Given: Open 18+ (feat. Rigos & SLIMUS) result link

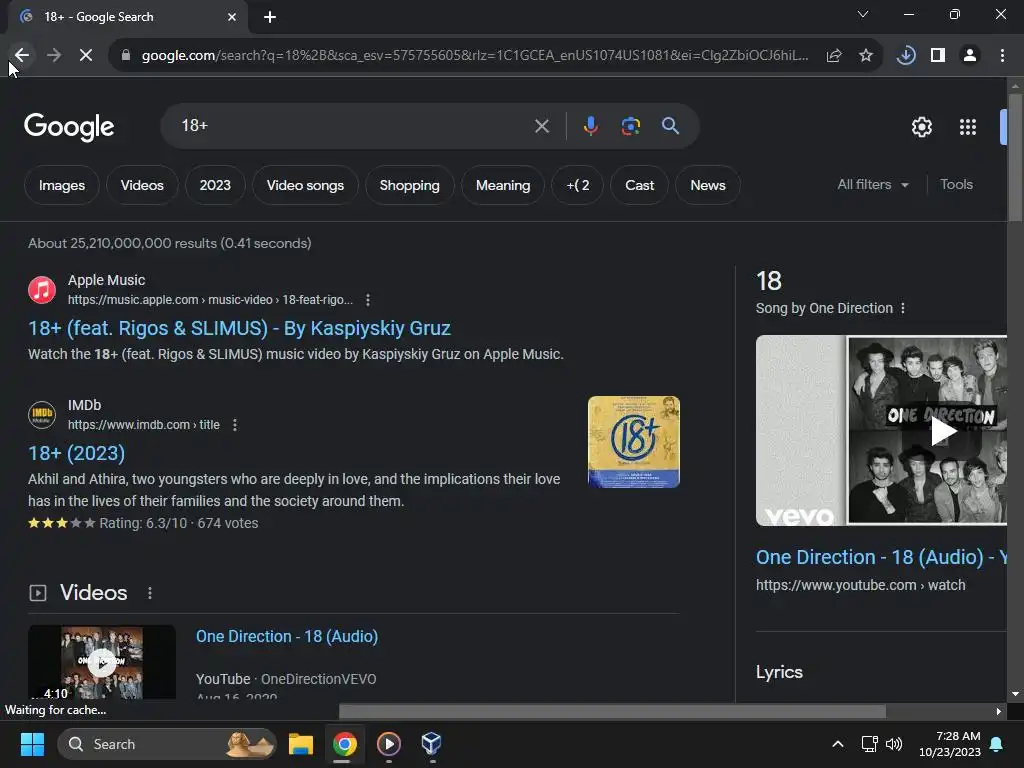Looking at the screenshot, I should 239,328.
